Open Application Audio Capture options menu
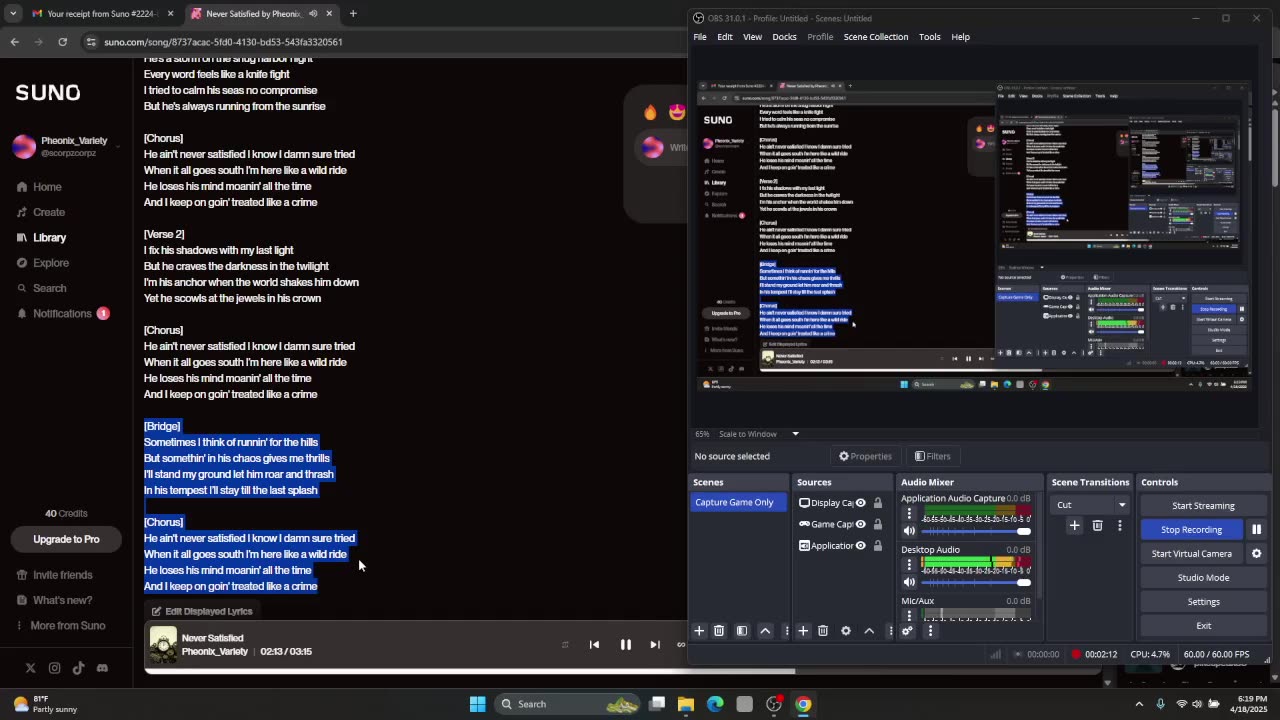Screen dimensions: 1280x720 pyautogui.click(x=909, y=514)
